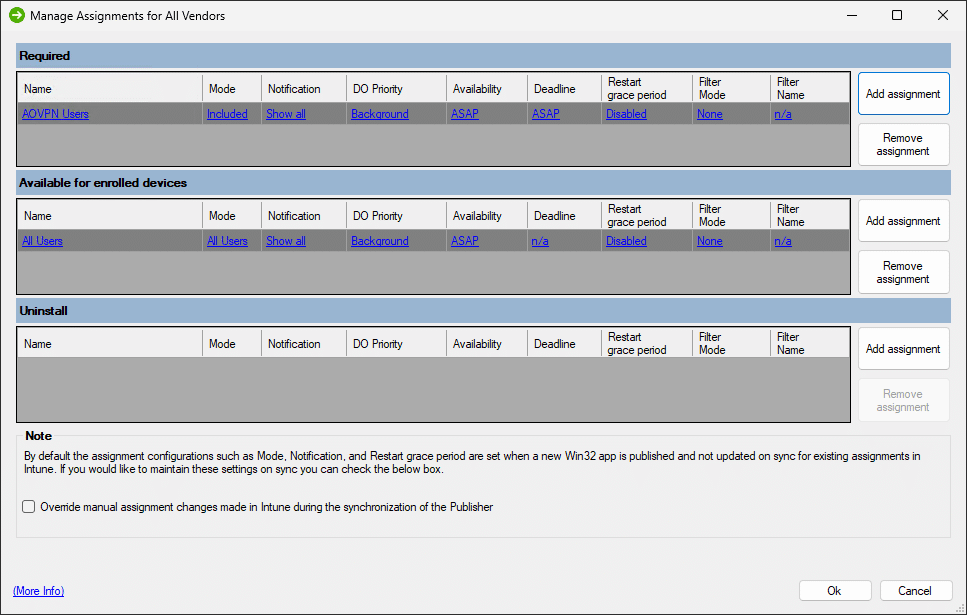Remove assignment from Available for enrolled devices
The width and height of the screenshot is (967, 615).
[x=903, y=272]
